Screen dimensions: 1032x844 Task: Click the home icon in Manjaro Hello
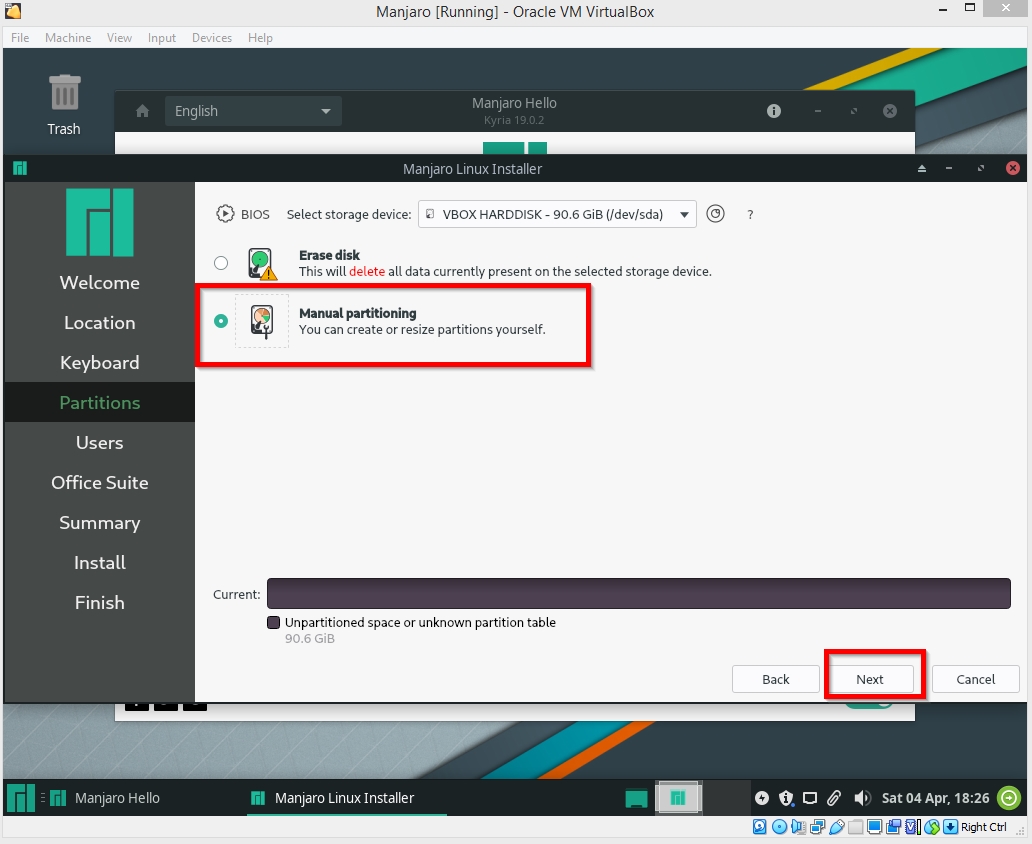click(x=142, y=111)
